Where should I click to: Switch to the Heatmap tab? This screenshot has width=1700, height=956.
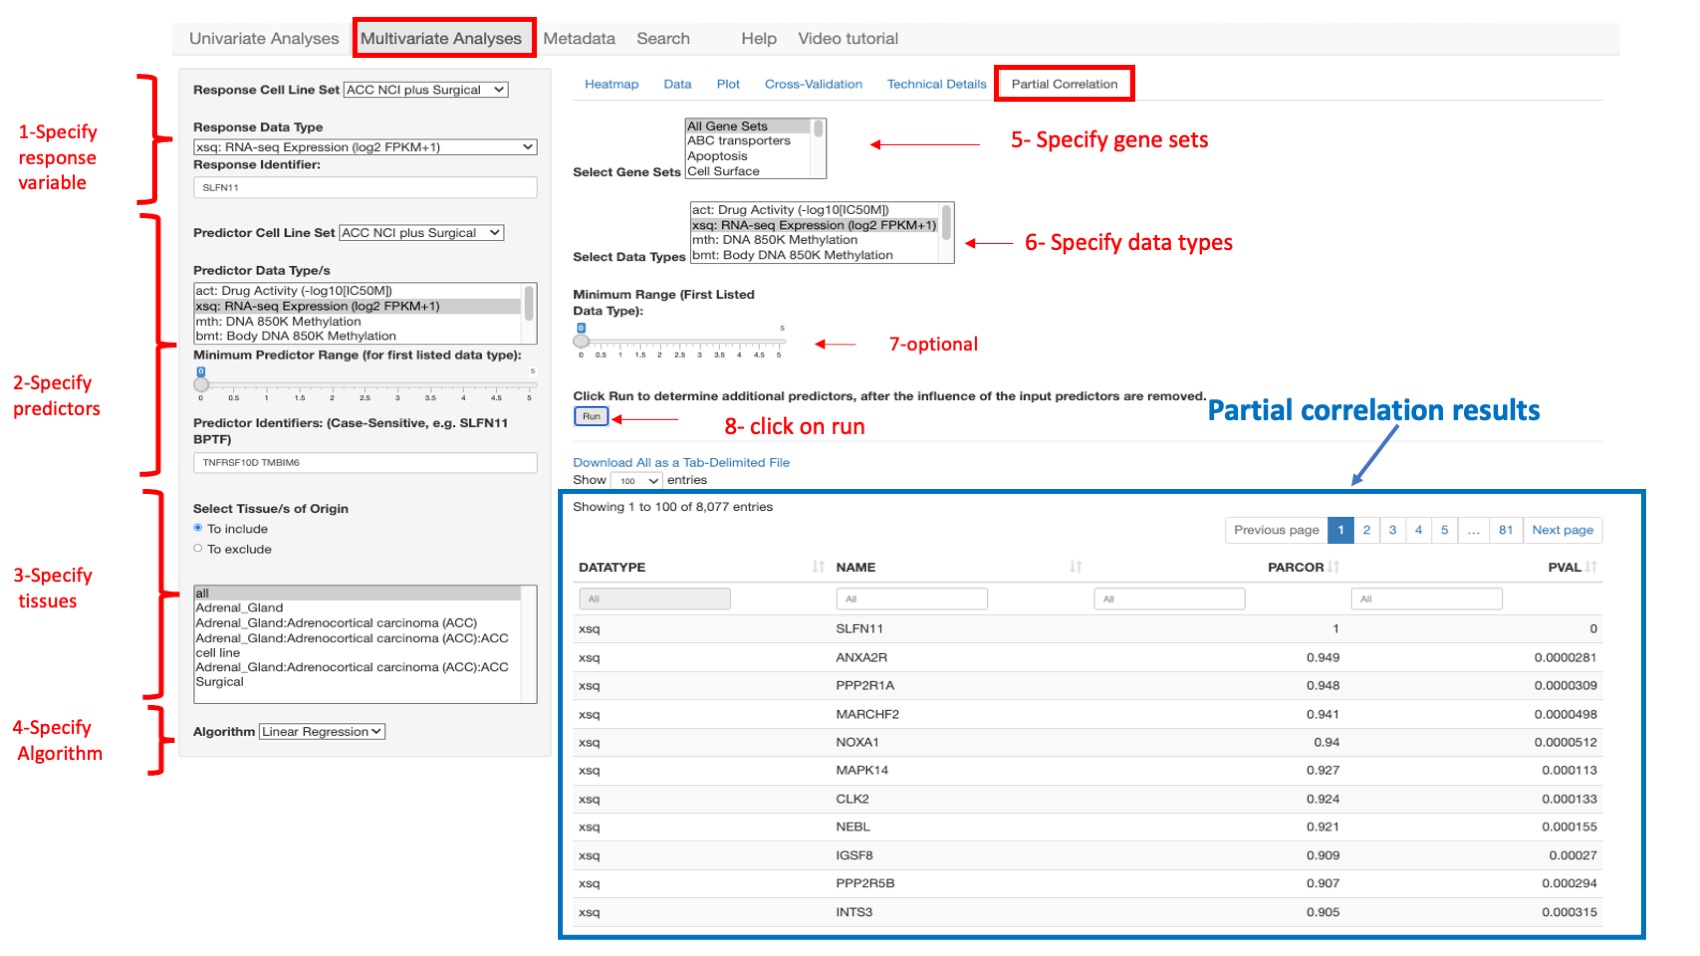click(611, 84)
